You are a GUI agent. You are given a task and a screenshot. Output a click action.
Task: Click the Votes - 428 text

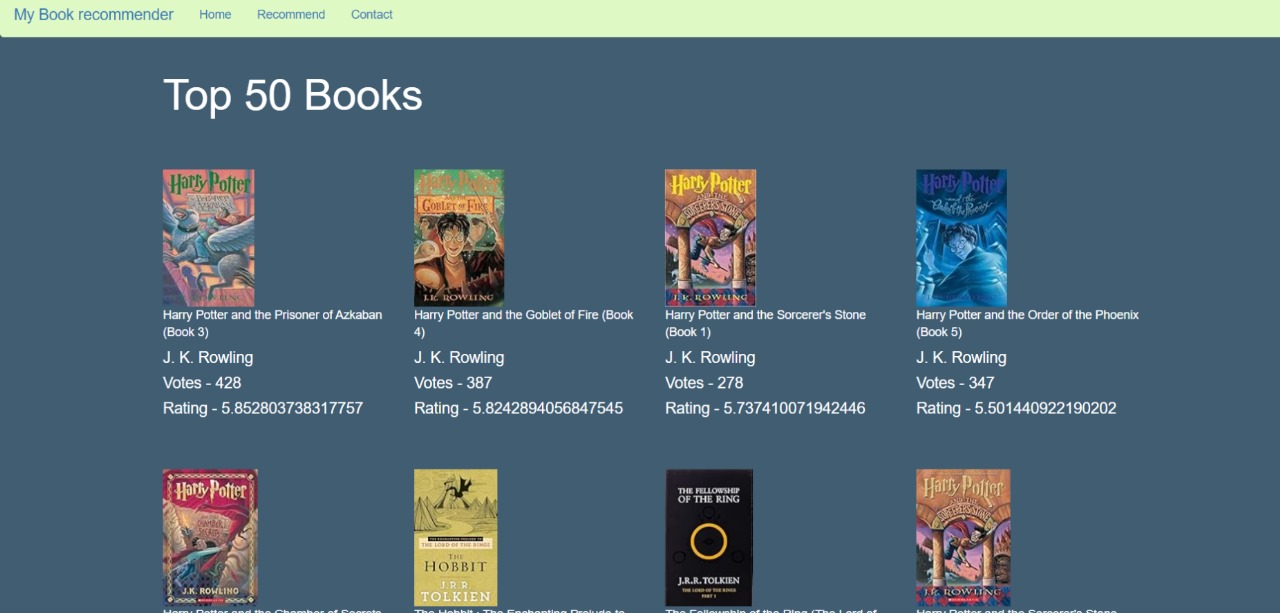click(x=202, y=383)
